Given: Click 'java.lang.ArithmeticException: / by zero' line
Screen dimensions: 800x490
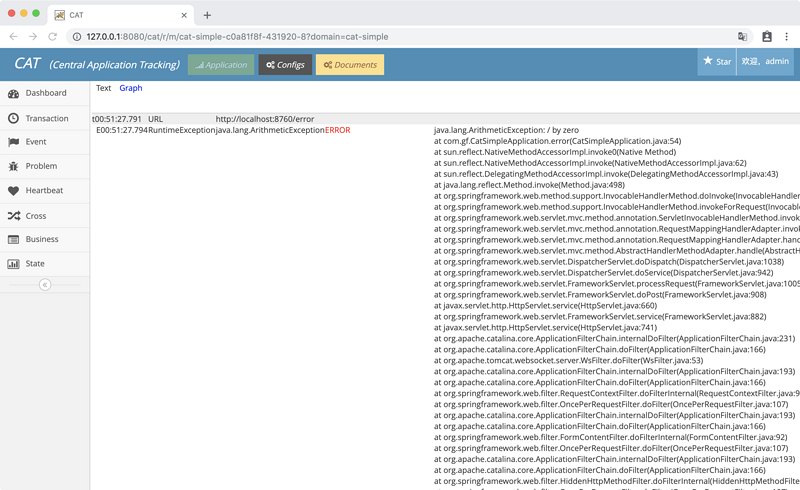Looking at the screenshot, I should tap(506, 130).
